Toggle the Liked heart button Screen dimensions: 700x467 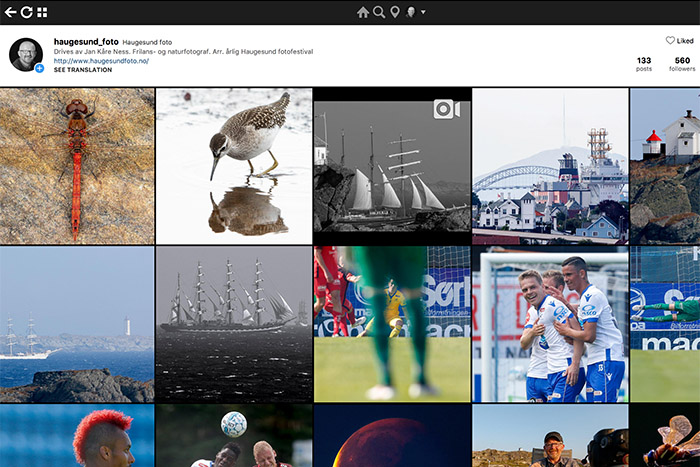[x=679, y=41]
